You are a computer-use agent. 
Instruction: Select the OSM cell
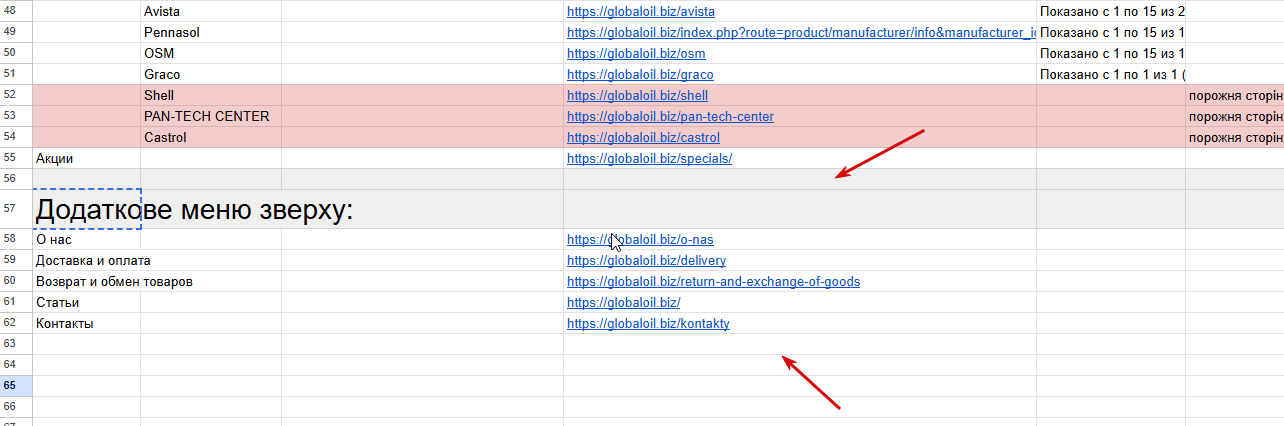(211, 53)
